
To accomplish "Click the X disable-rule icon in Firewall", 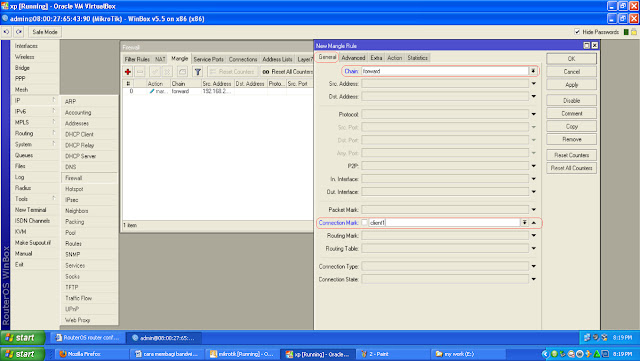I will pos(167,72).
